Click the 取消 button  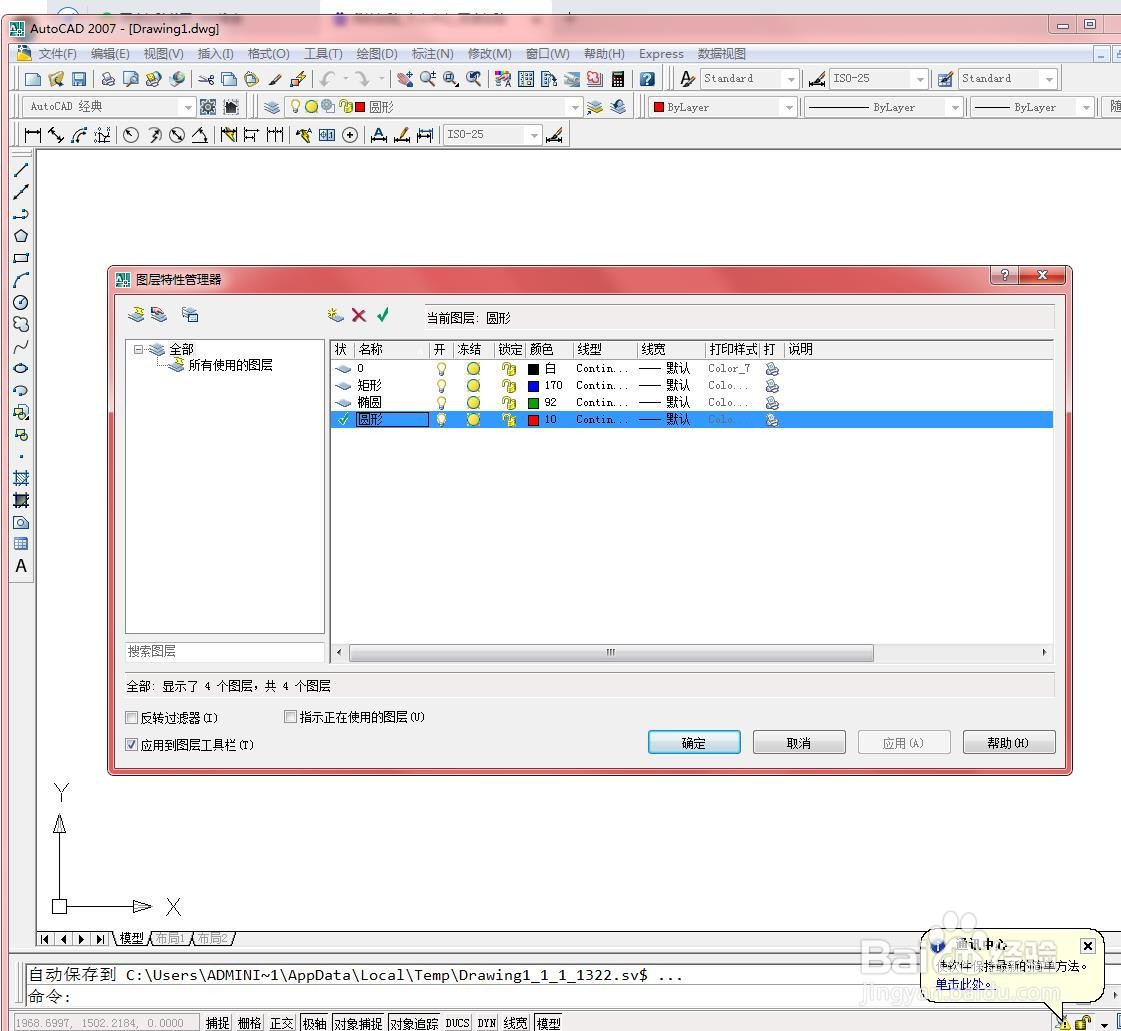[799, 743]
